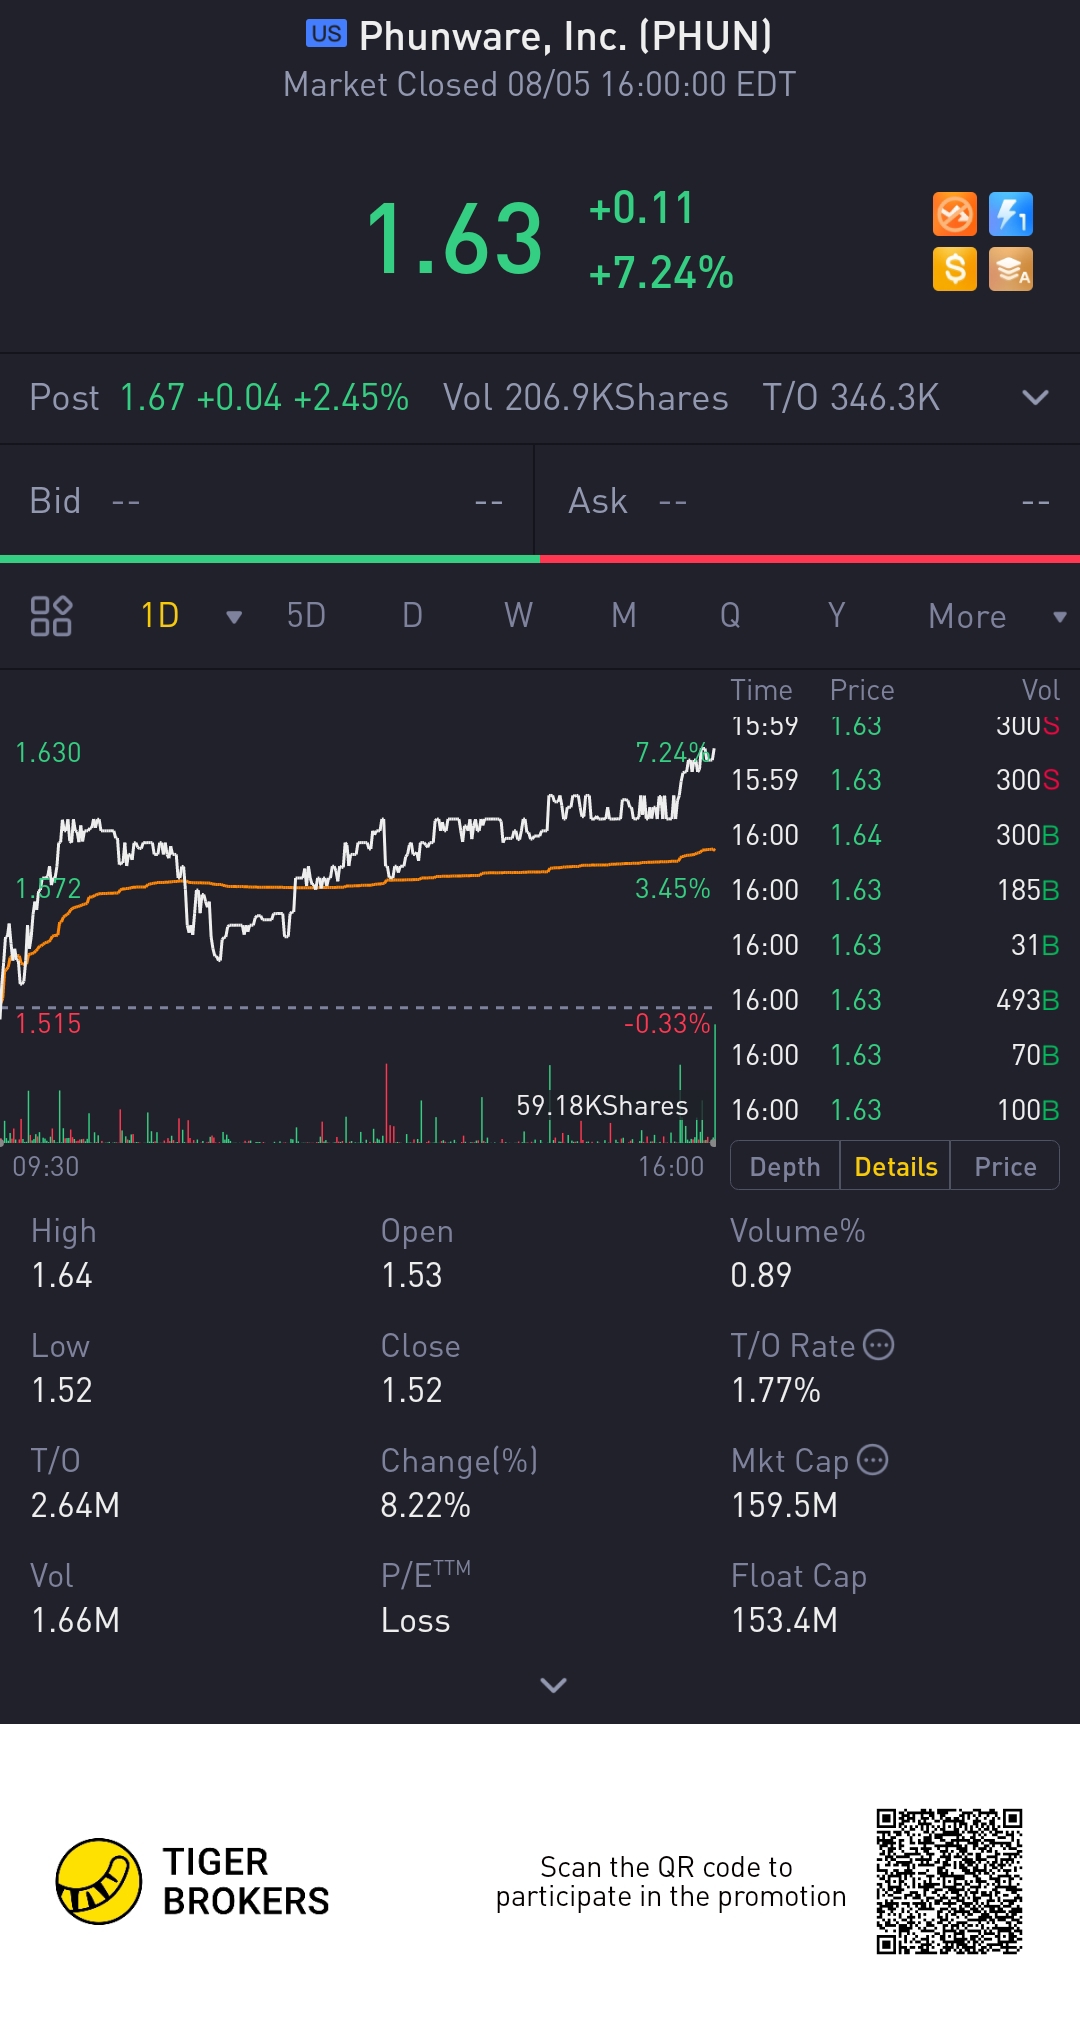Tap the 16:00 1.63 31B trade row
1080x2040 pixels.
(x=895, y=945)
